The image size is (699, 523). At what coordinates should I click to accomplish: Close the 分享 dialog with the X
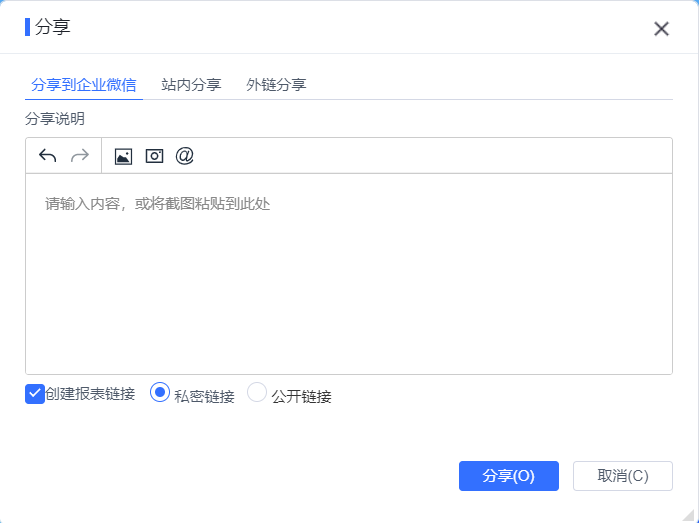(x=662, y=29)
